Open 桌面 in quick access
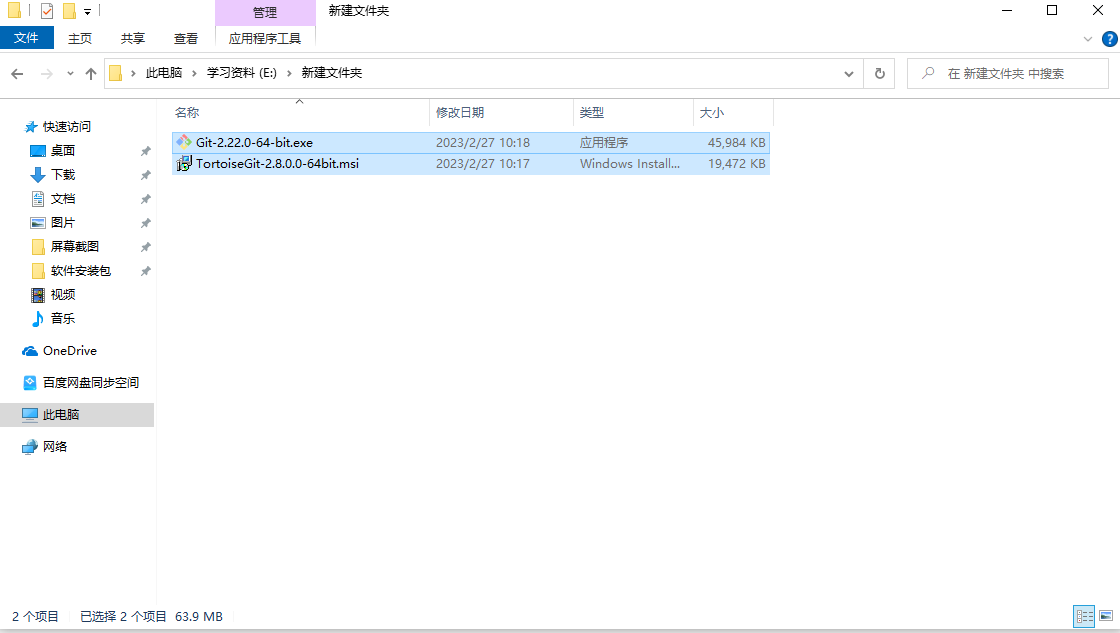The image size is (1120, 633). pos(63,151)
